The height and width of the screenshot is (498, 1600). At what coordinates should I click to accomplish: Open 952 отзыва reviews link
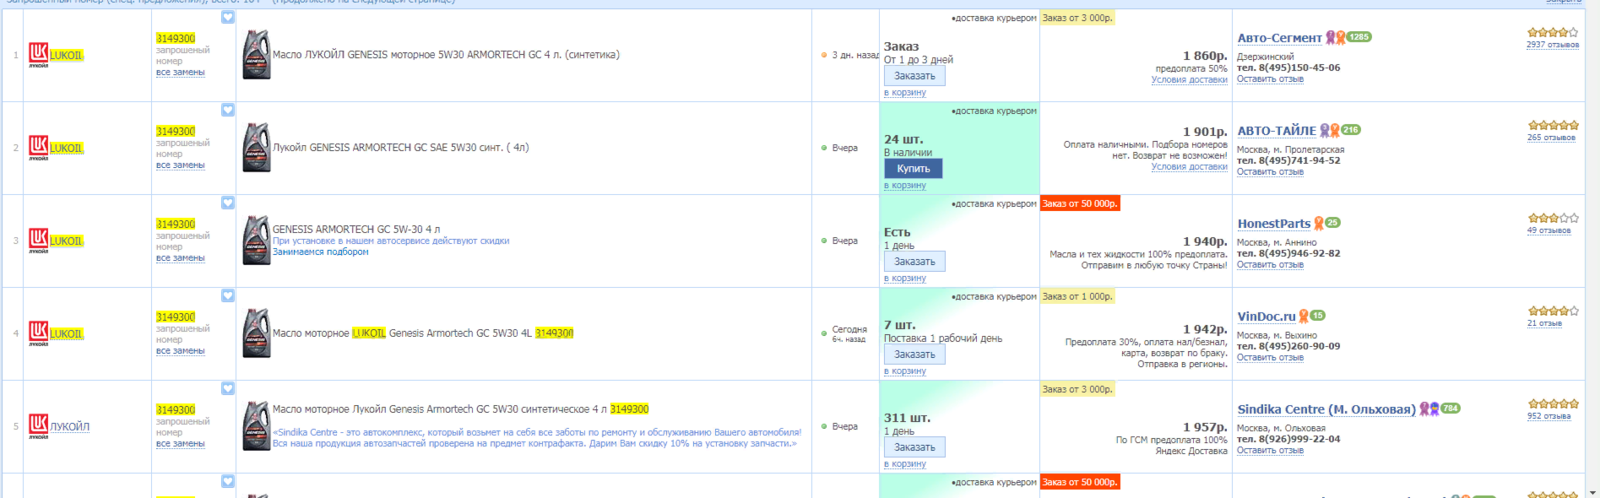(1549, 417)
